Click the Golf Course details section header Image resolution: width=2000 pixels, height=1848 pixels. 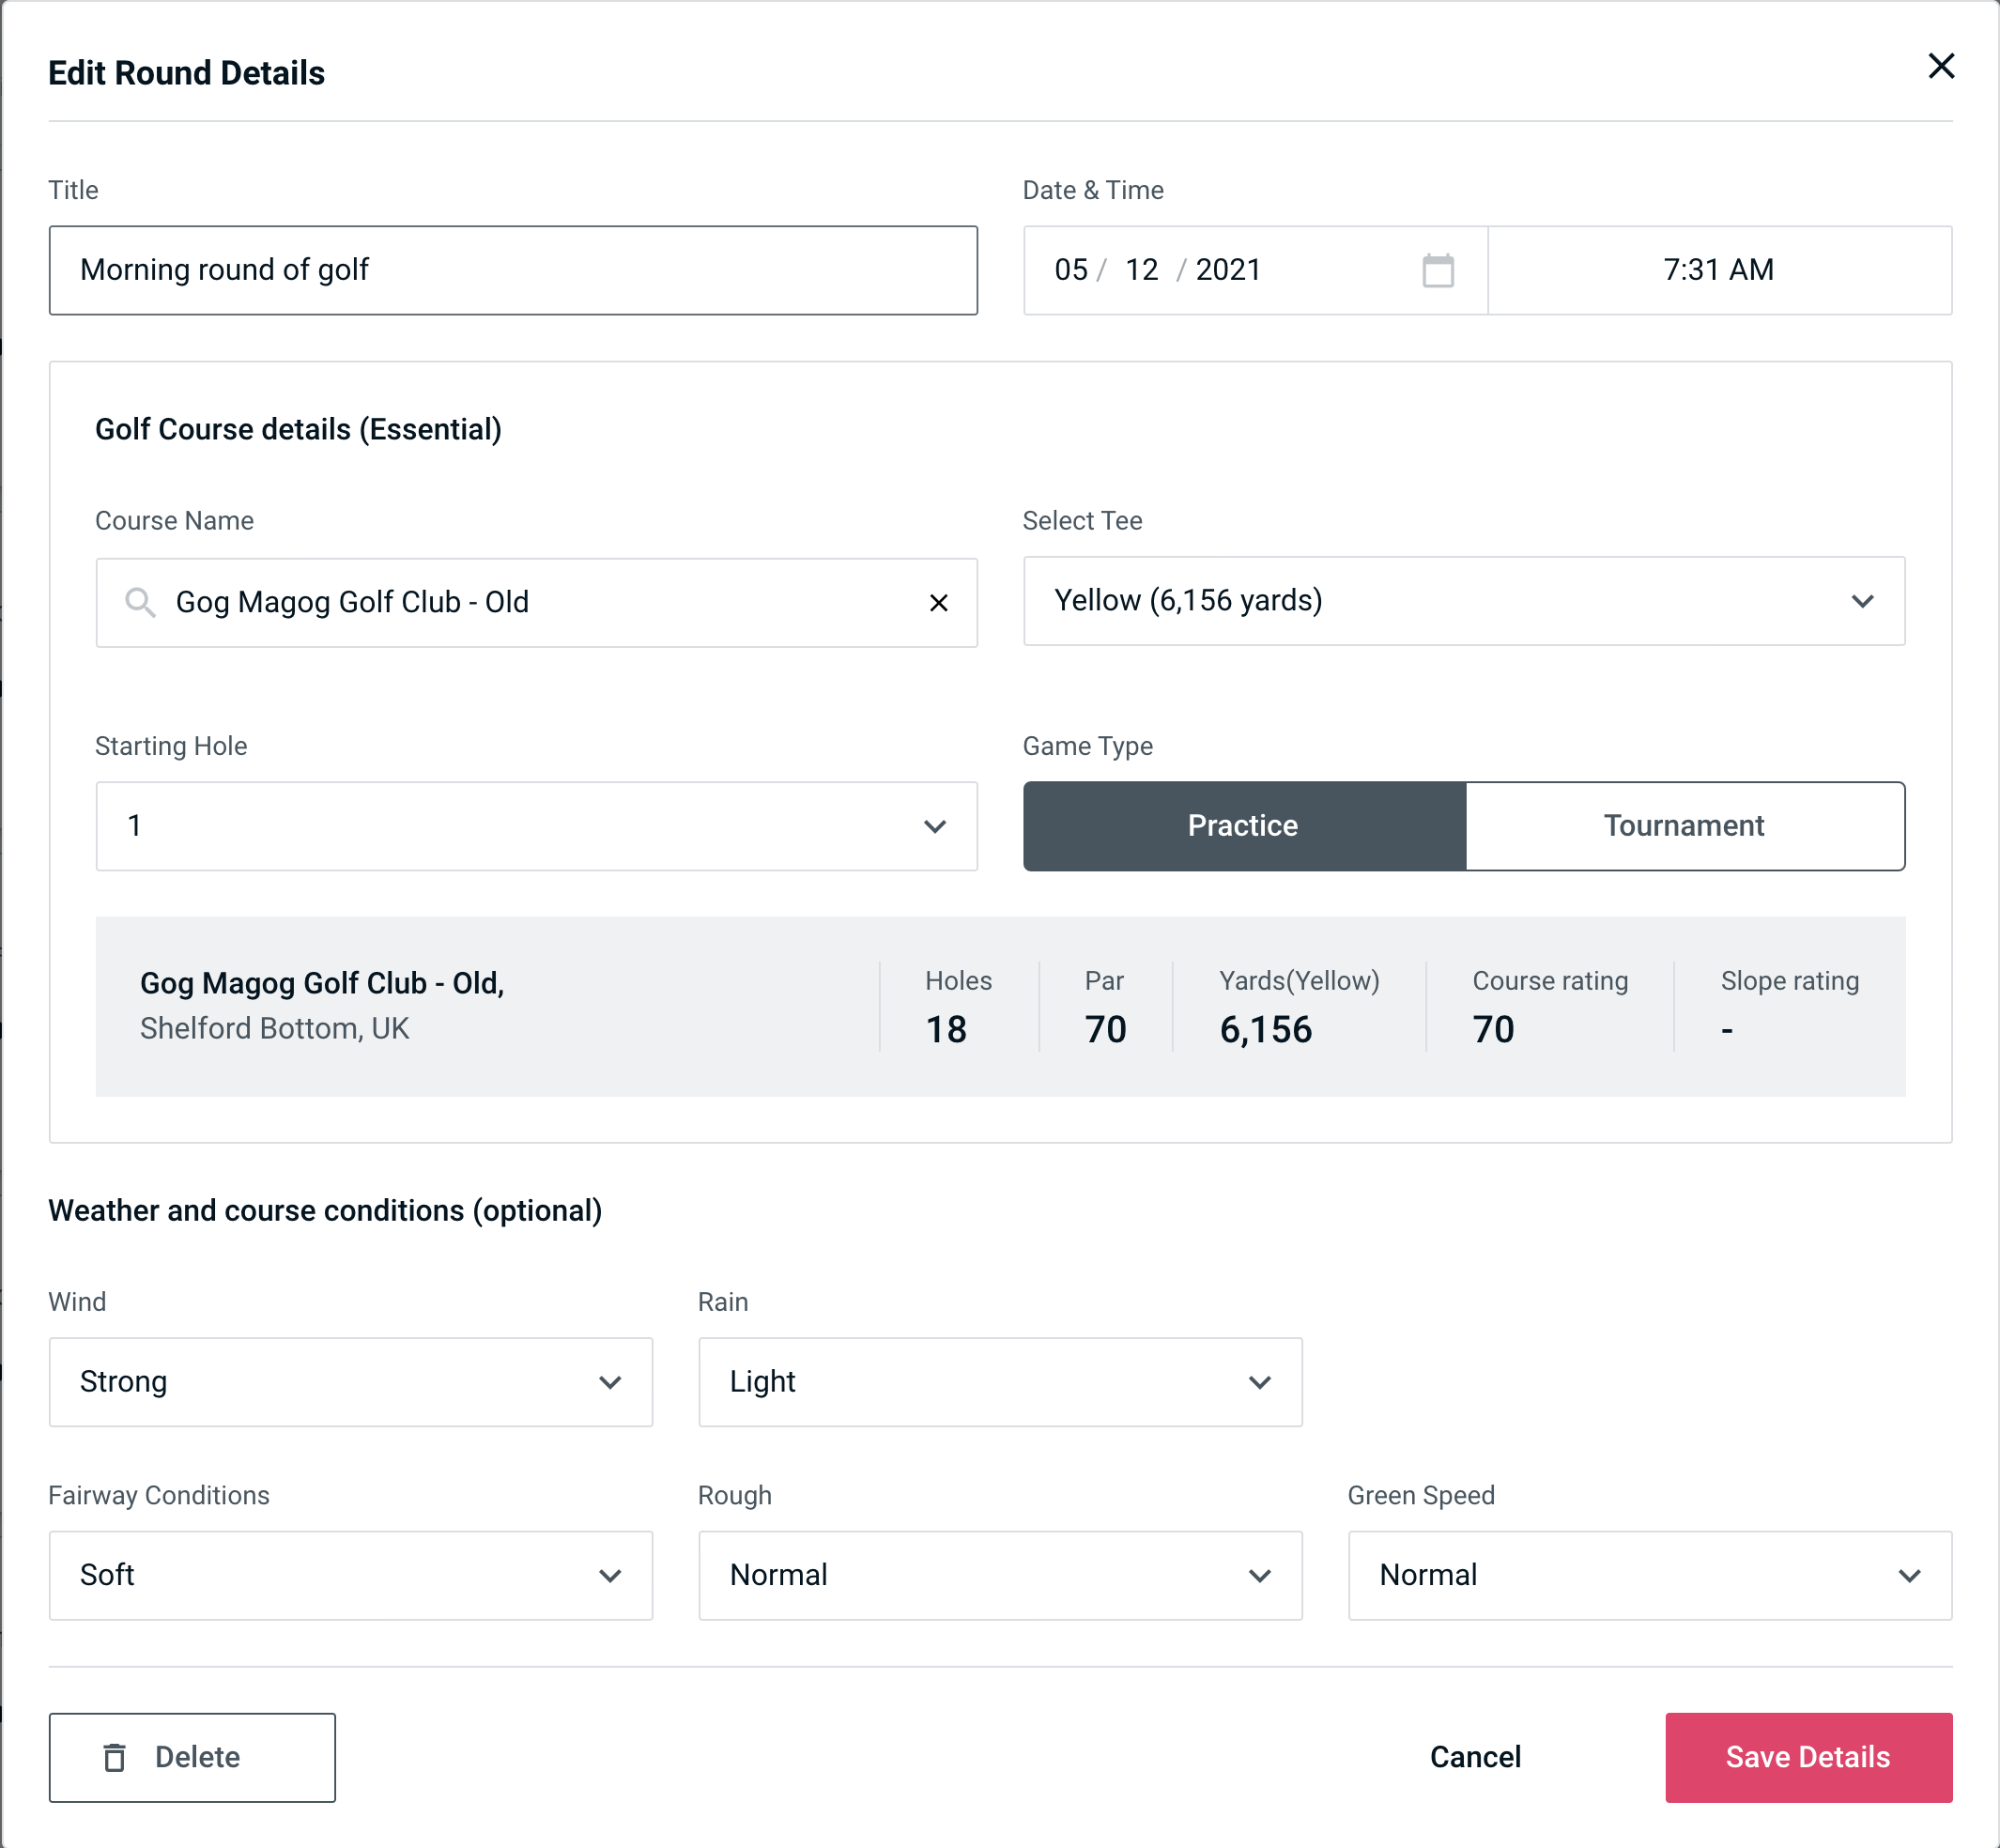(300, 426)
